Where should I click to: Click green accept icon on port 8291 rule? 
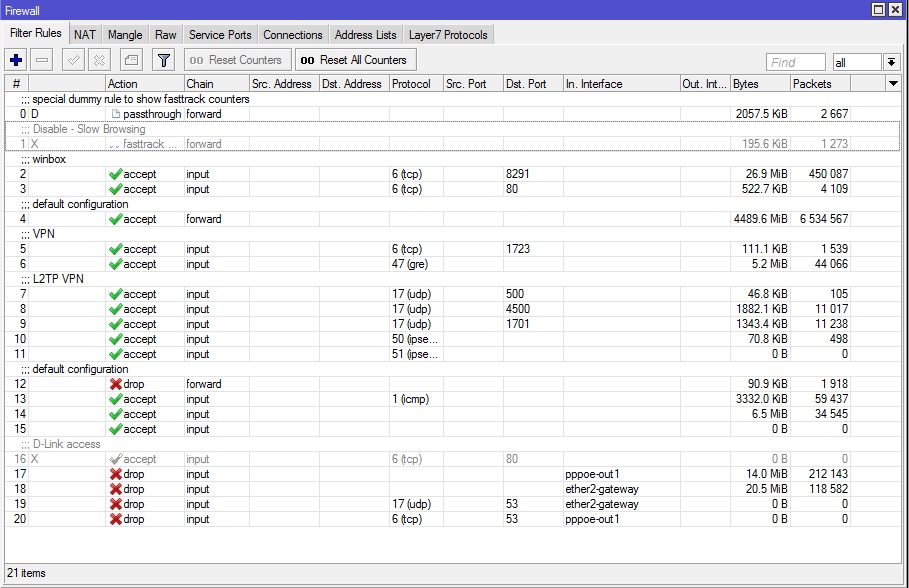tap(116, 174)
